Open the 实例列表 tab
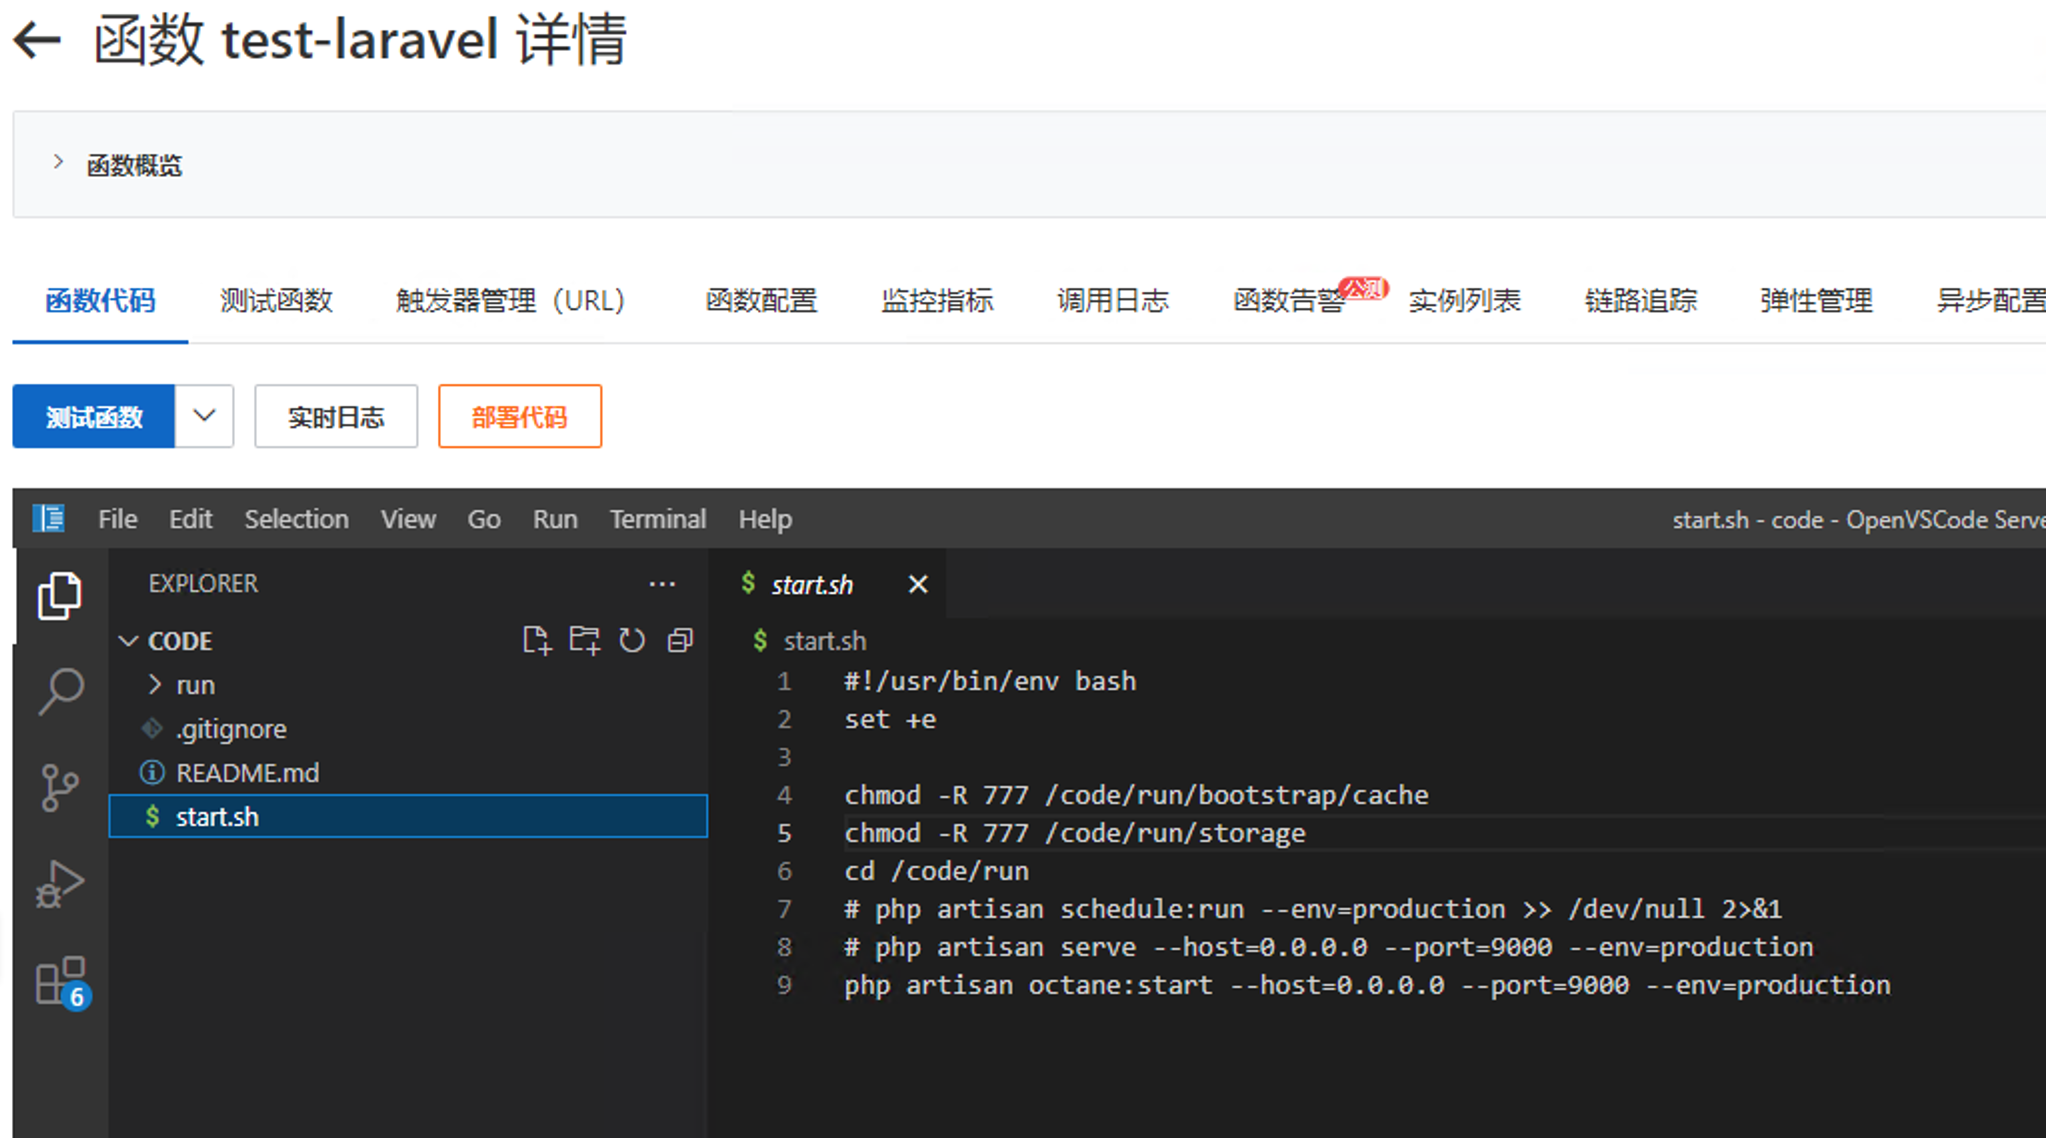Screen dimensions: 2046x1138 coord(1465,300)
